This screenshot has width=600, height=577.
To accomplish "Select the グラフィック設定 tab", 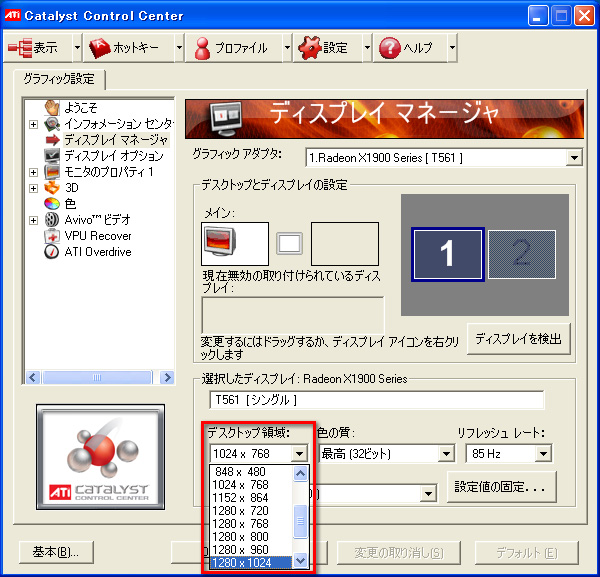I will (59, 79).
